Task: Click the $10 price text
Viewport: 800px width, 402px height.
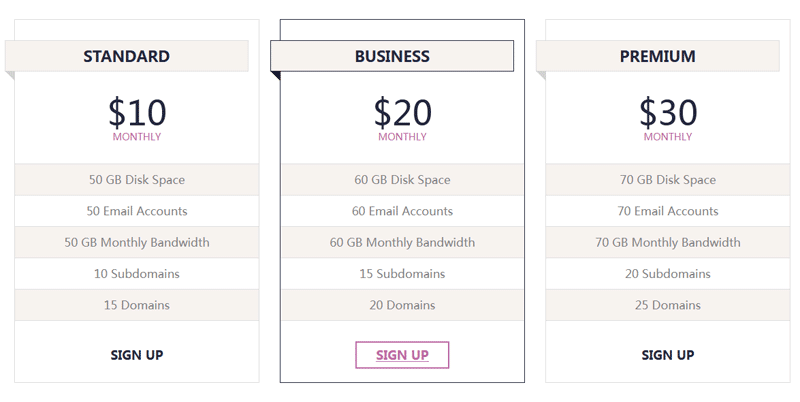Action: click(x=137, y=112)
